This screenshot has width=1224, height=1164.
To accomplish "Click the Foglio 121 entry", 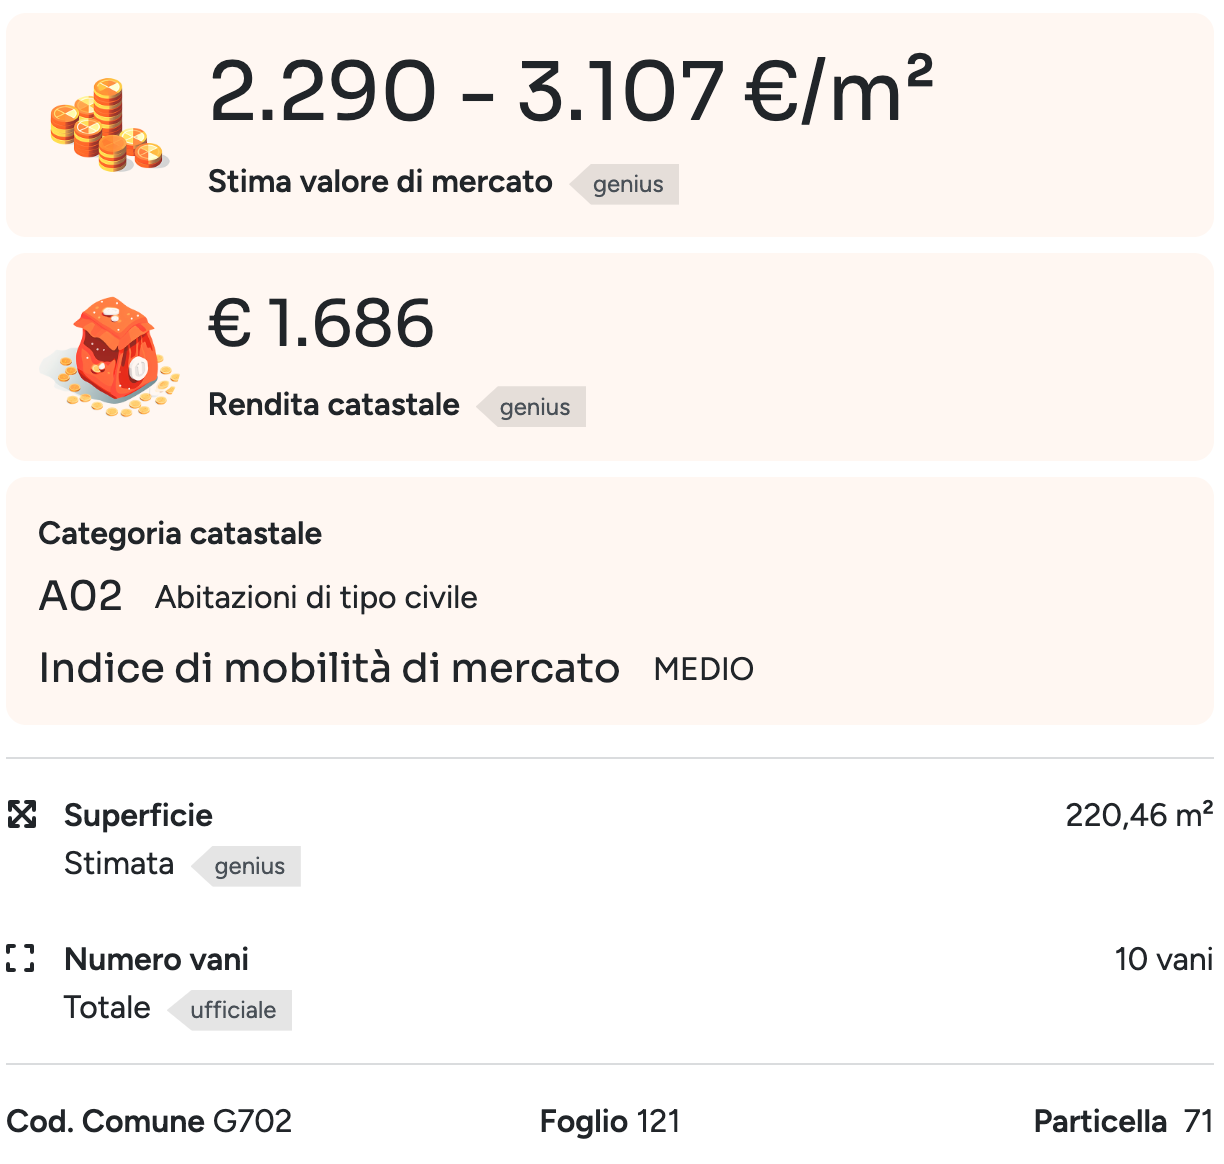I will coord(610,1122).
